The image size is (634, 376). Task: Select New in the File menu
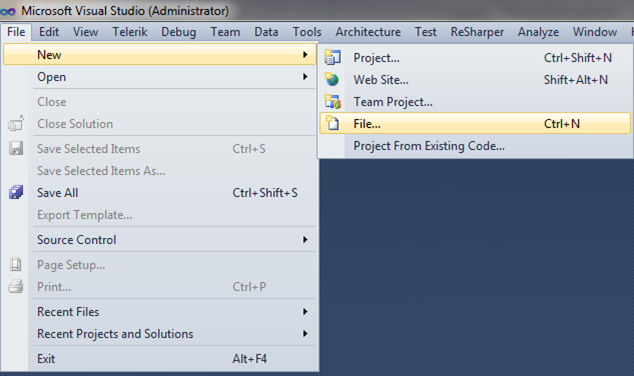coord(159,55)
